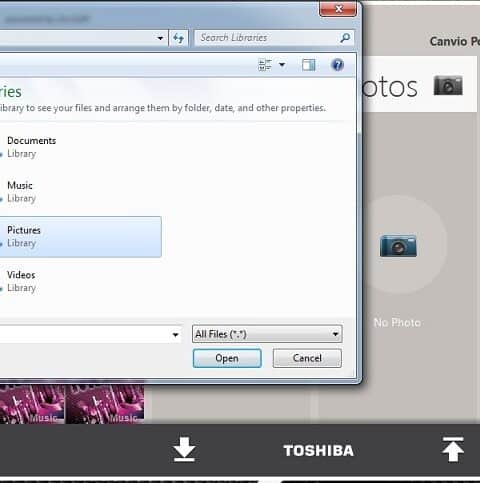Screen dimensions: 480x483
Task: Click the refresh button beside the address bar
Action: [x=178, y=38]
